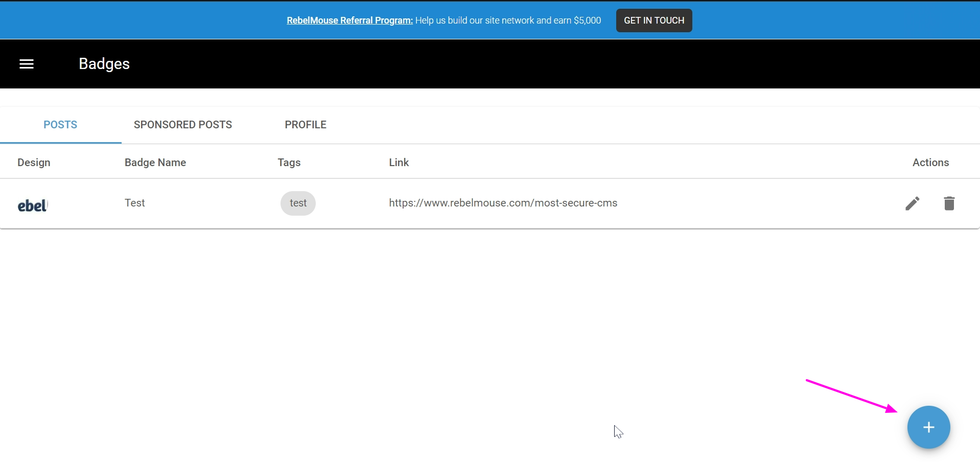
Task: Open the Sponsored Posts tab
Action: [183, 125]
